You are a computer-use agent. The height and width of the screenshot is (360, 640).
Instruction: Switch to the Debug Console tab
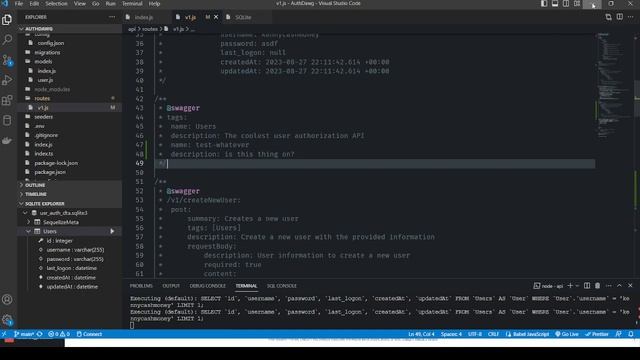[x=207, y=286]
